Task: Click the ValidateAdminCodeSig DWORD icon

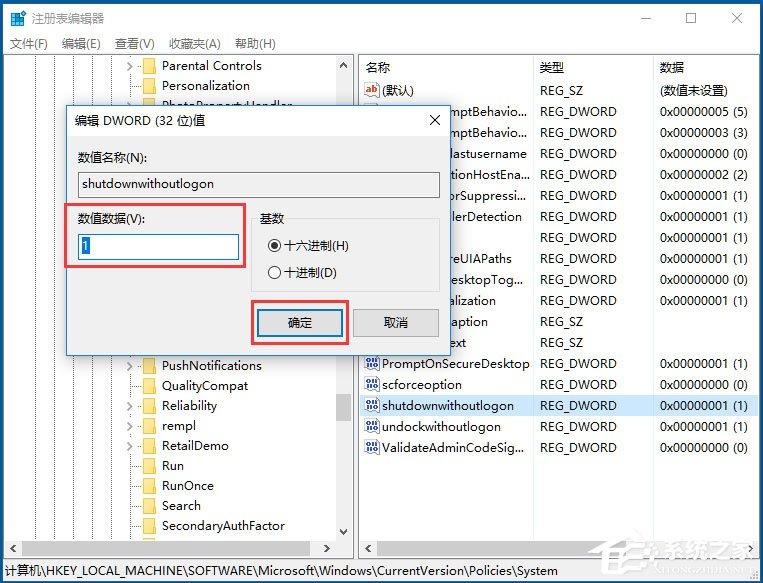Action: (x=372, y=447)
